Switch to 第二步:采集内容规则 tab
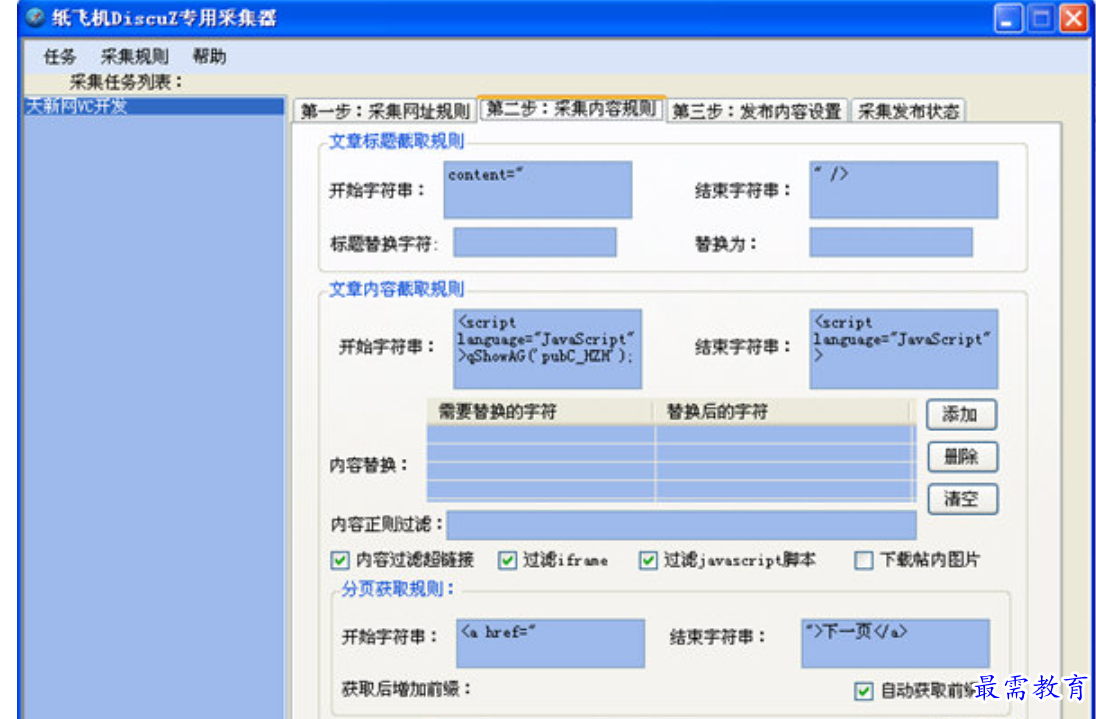The image size is (1096, 719). pos(571,108)
